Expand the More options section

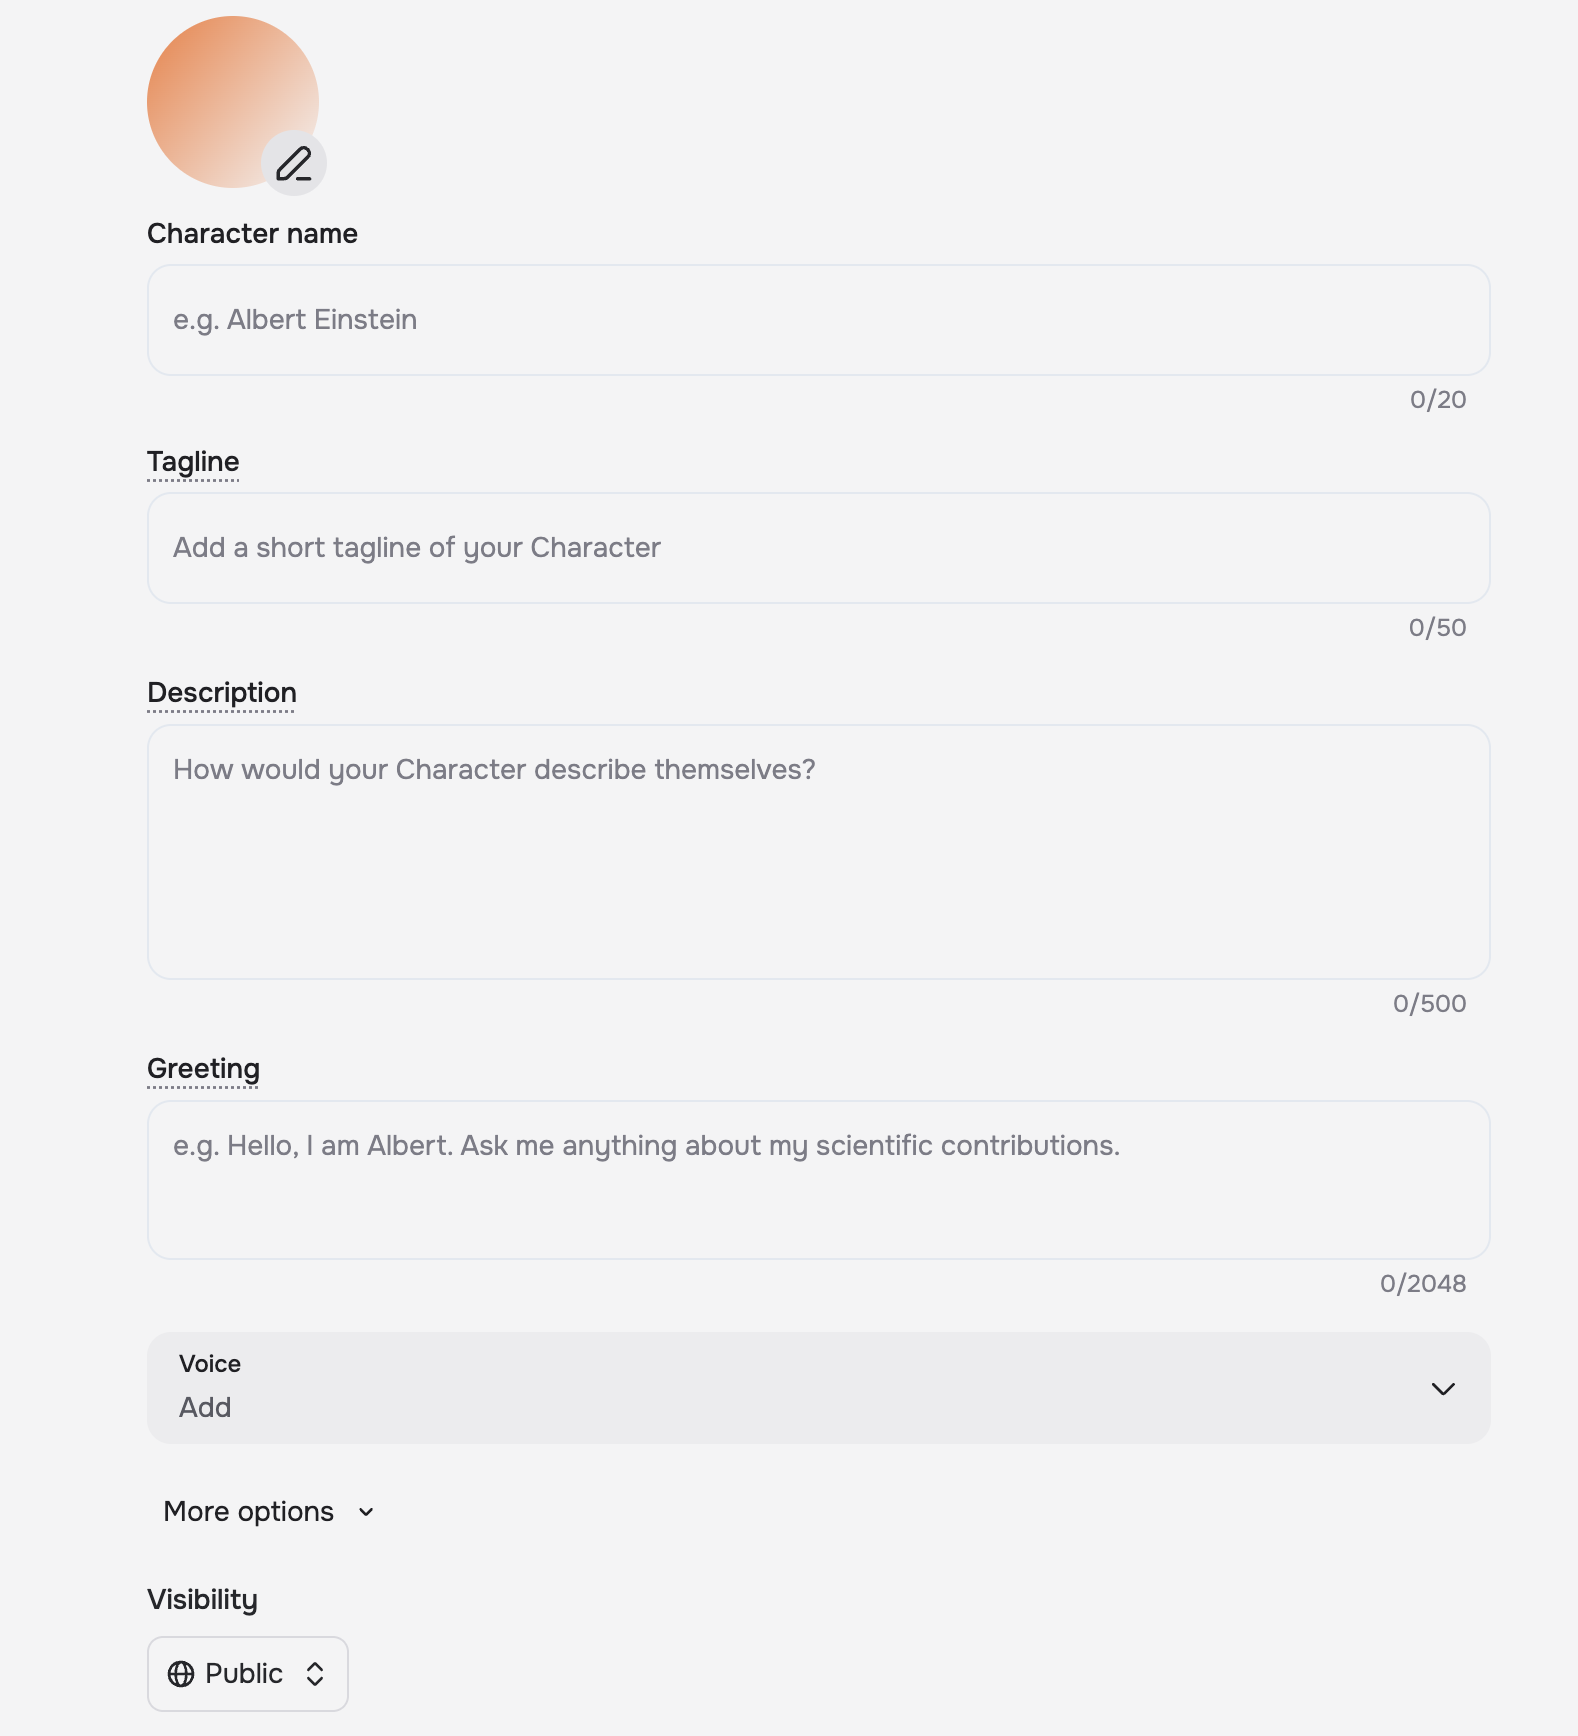pyautogui.click(x=249, y=1512)
